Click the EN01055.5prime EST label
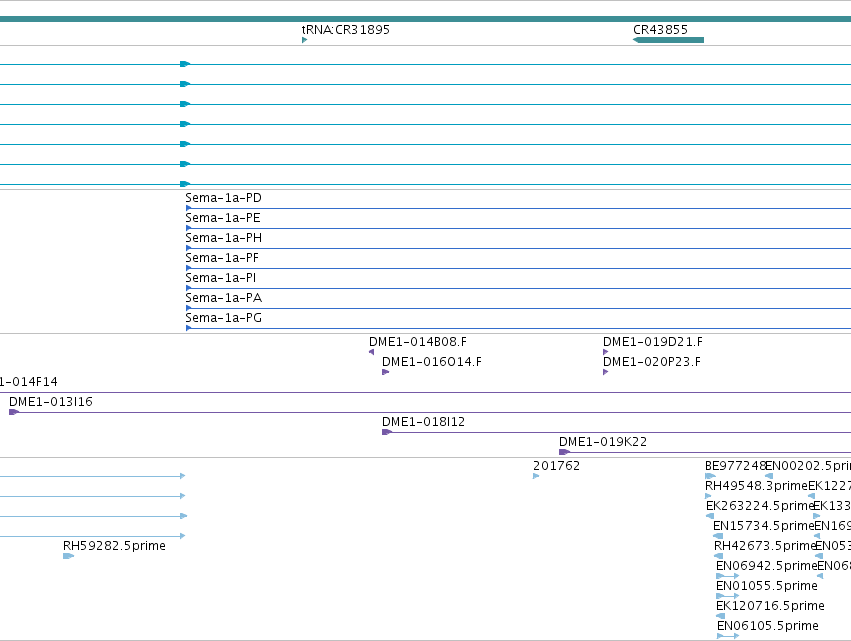 [x=766, y=586]
